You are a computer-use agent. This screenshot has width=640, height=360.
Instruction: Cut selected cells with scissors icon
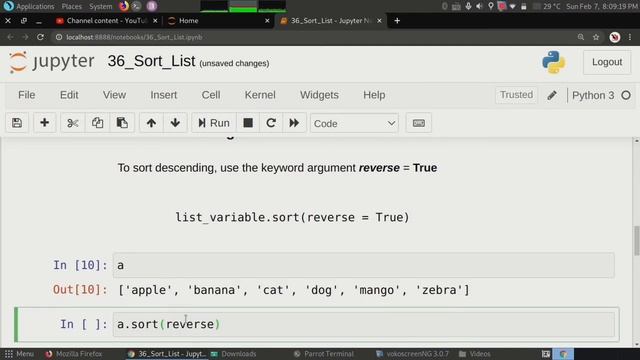tap(73, 123)
